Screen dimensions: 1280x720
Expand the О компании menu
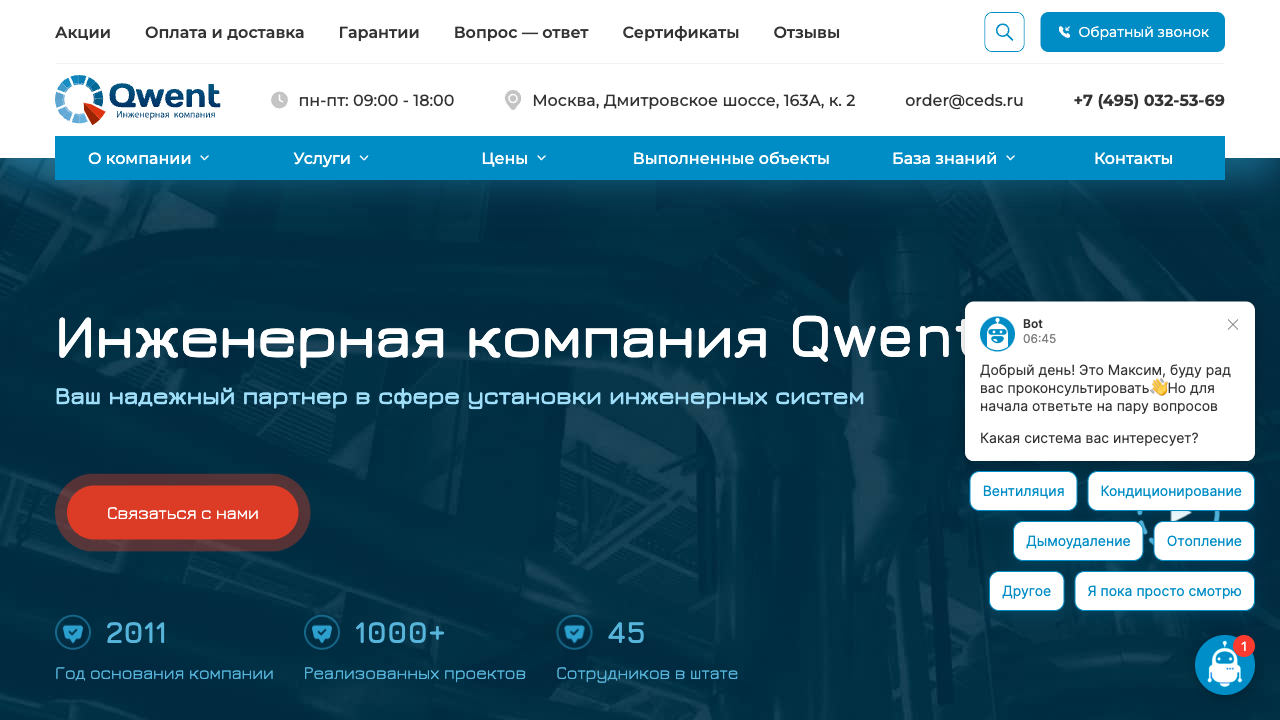pyautogui.click(x=149, y=158)
